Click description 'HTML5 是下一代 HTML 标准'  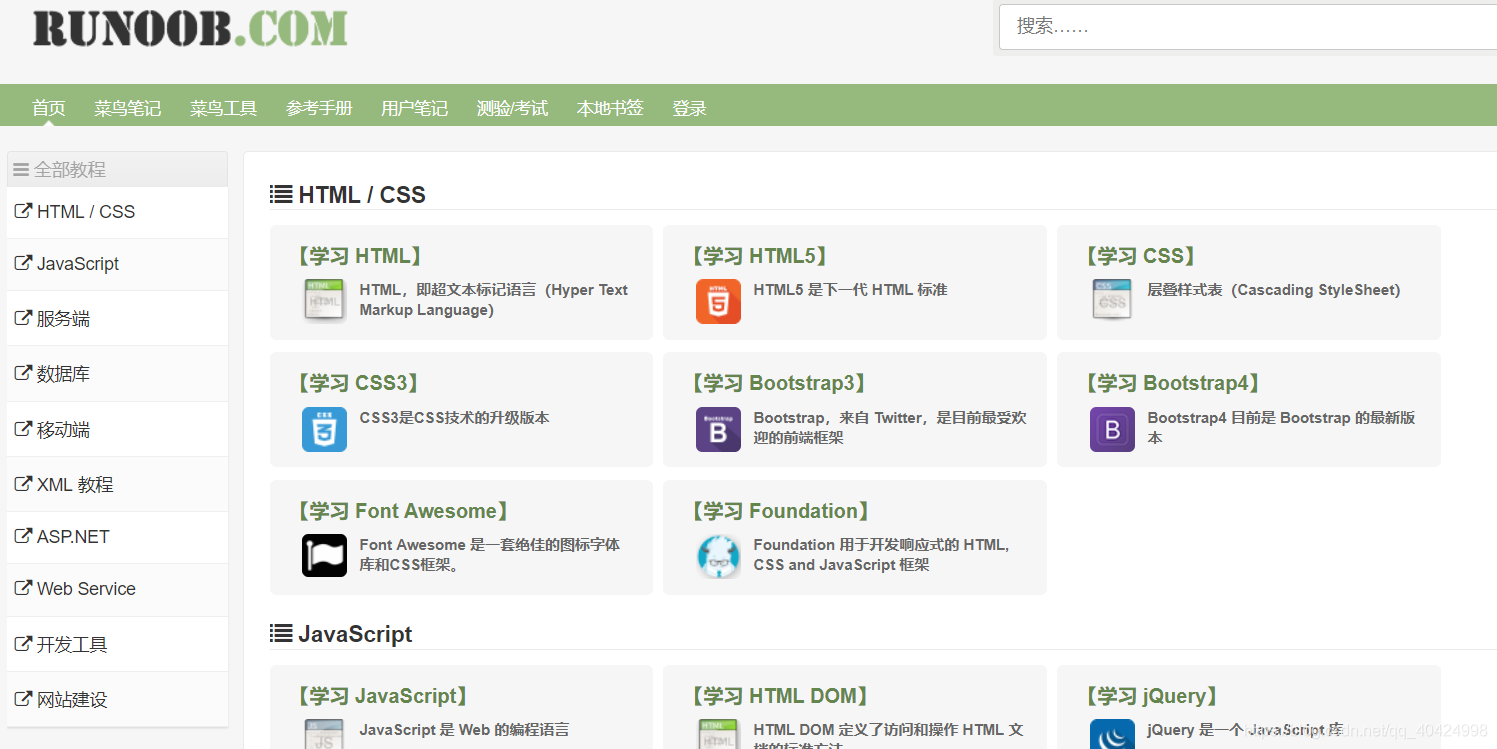pos(850,290)
